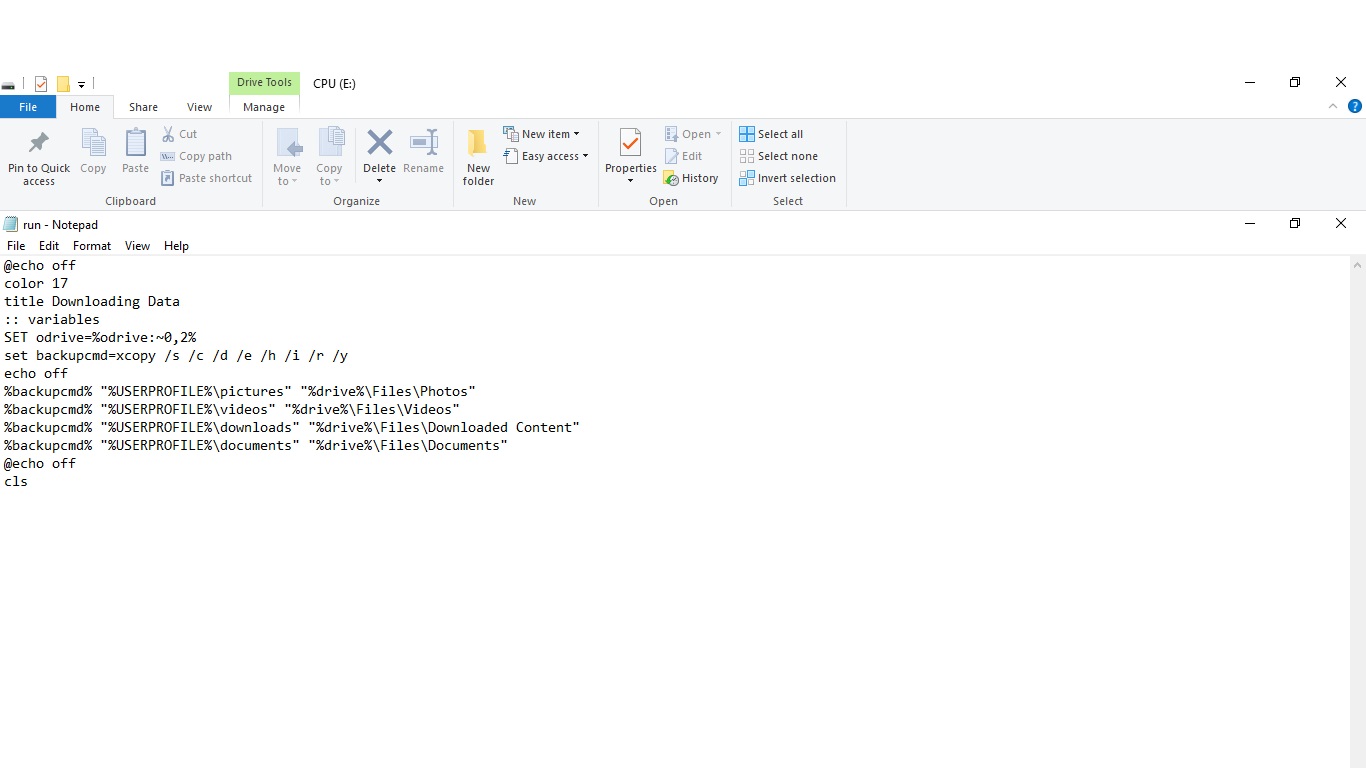Click the Cut scissors command

180,134
